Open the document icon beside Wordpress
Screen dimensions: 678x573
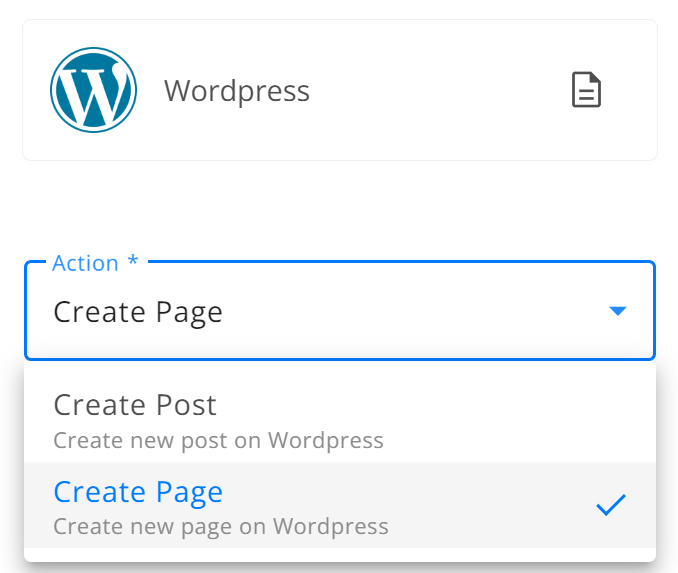click(586, 90)
